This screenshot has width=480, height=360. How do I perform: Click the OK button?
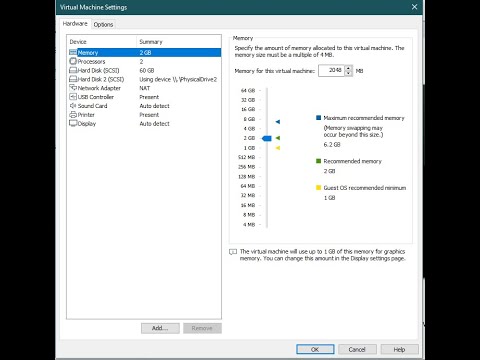pos(315,349)
